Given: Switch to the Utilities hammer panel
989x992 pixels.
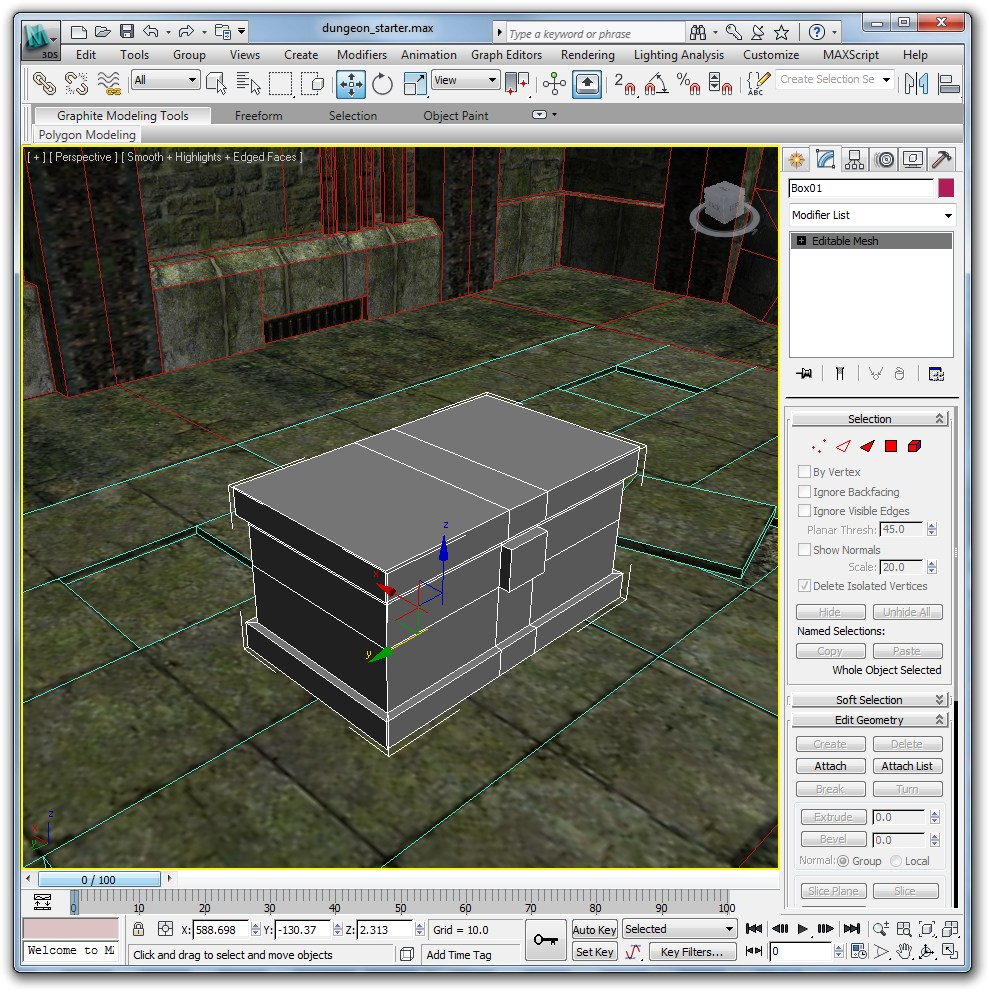Looking at the screenshot, I should coord(941,160).
